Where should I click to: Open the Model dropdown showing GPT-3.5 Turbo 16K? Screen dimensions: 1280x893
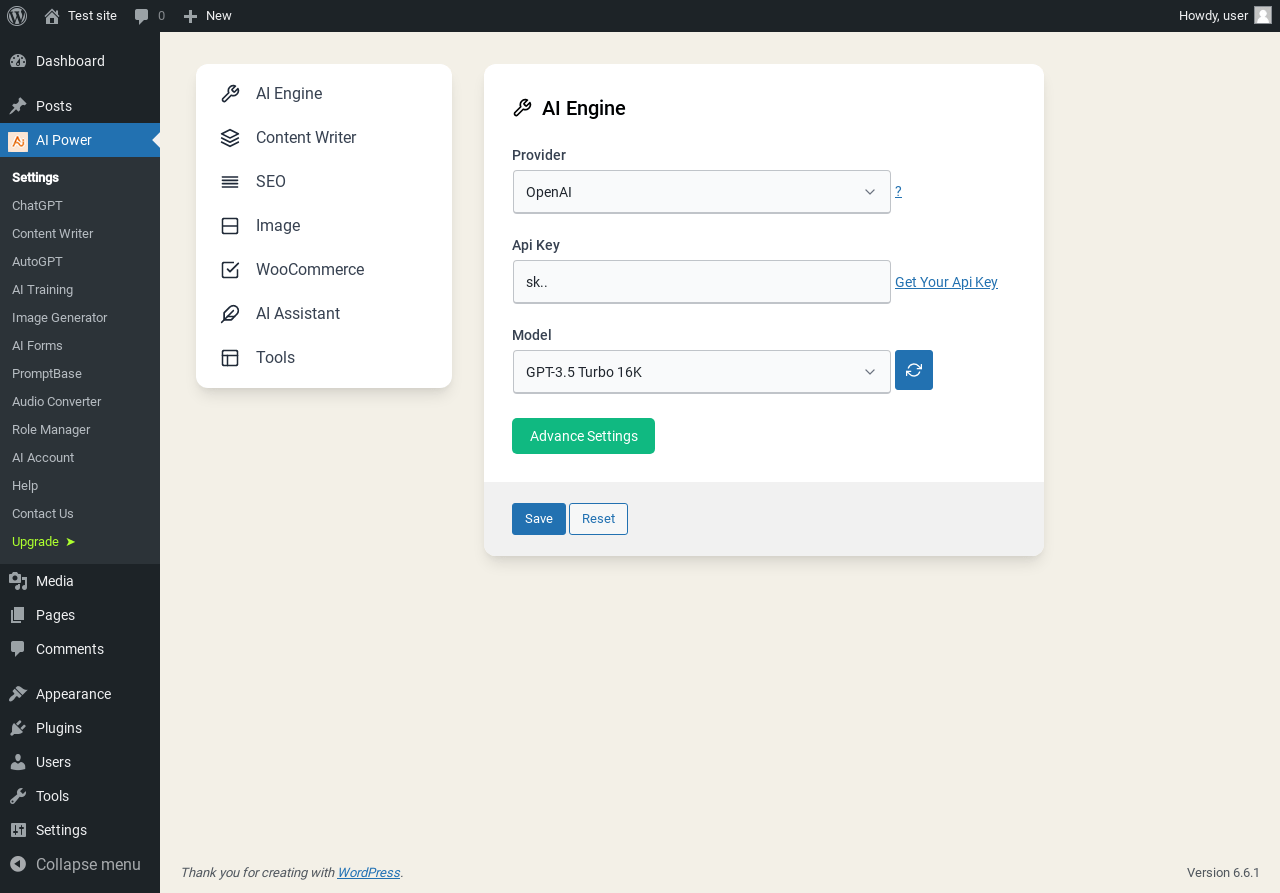(702, 372)
